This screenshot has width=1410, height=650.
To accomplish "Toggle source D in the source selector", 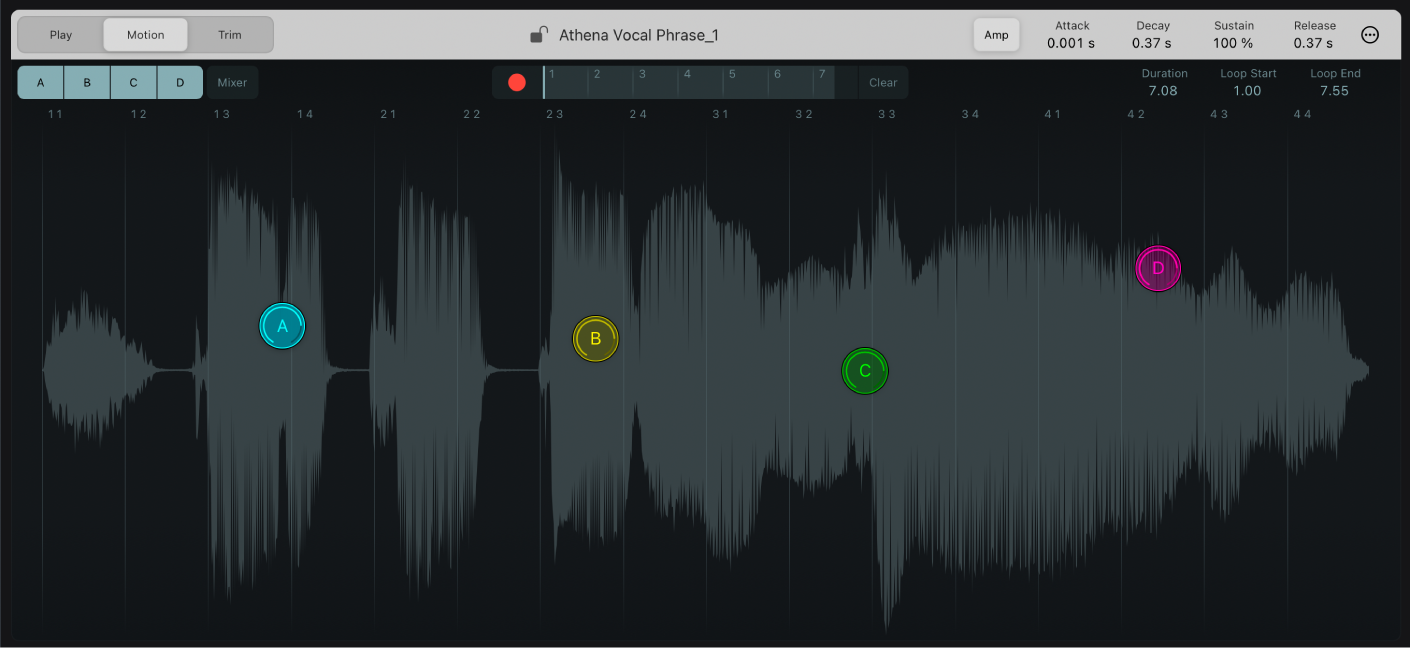I will tap(180, 82).
